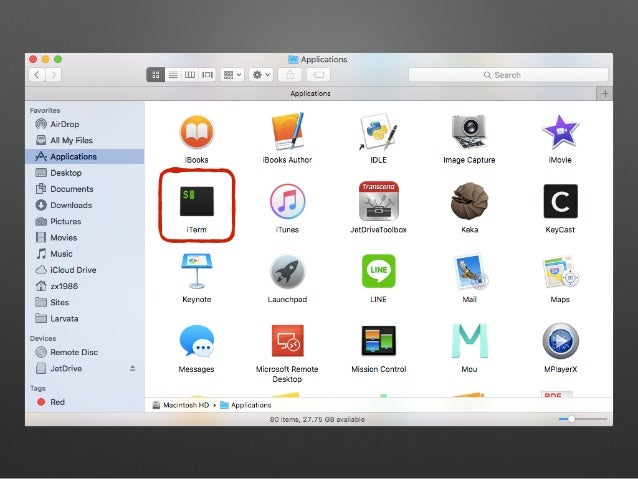Select the Launchpad rocket icon
This screenshot has height=479, width=638.
pos(287,271)
